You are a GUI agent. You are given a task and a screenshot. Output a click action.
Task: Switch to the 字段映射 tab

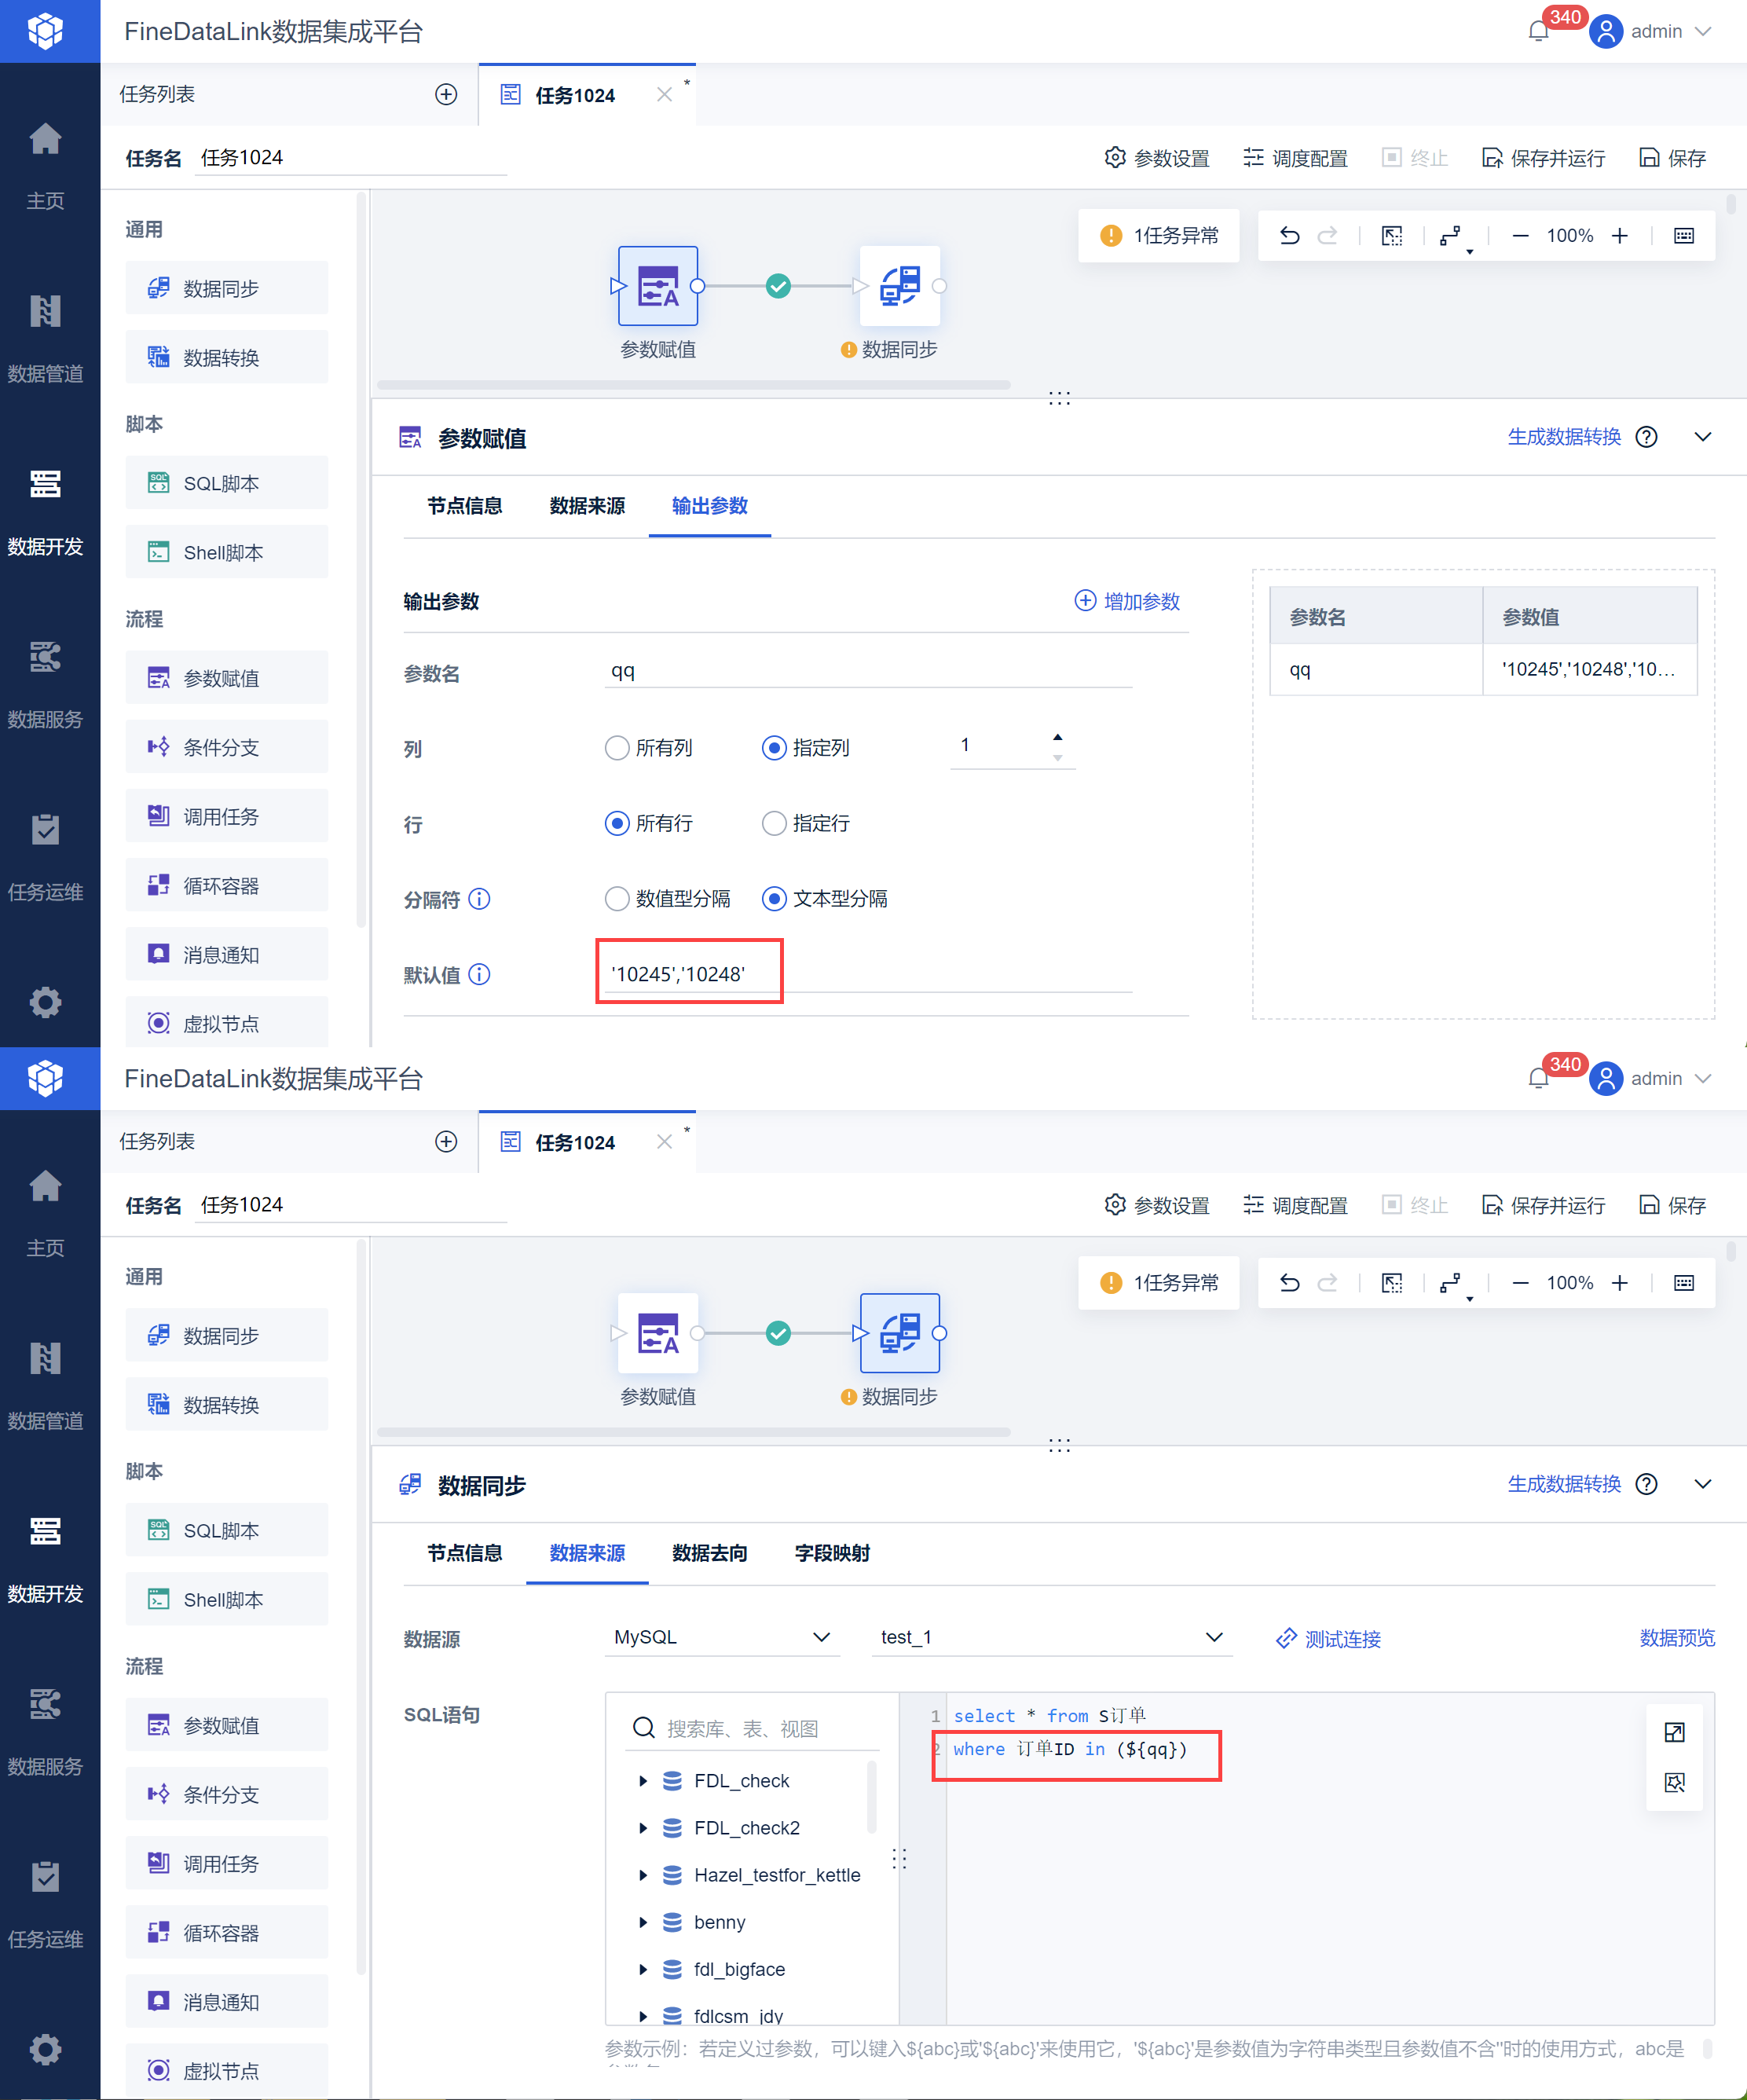(x=832, y=1553)
